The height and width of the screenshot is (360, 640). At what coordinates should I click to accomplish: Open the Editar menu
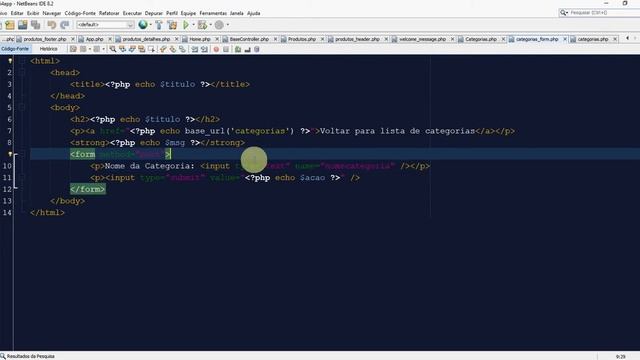[x=17, y=13]
